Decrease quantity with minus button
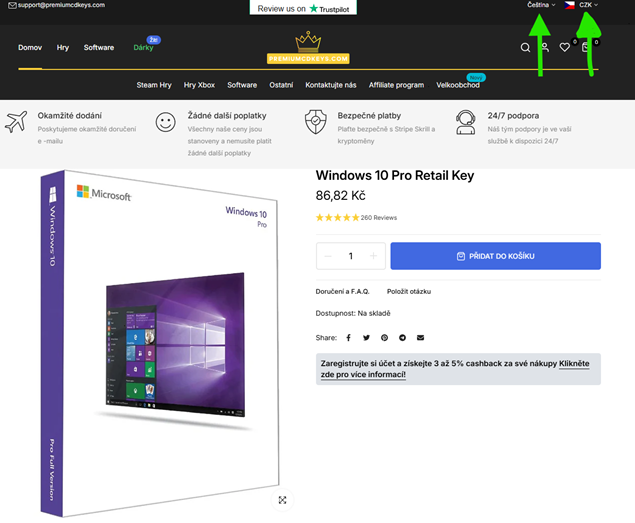Screen dimensions: 635x523 tap(328, 256)
